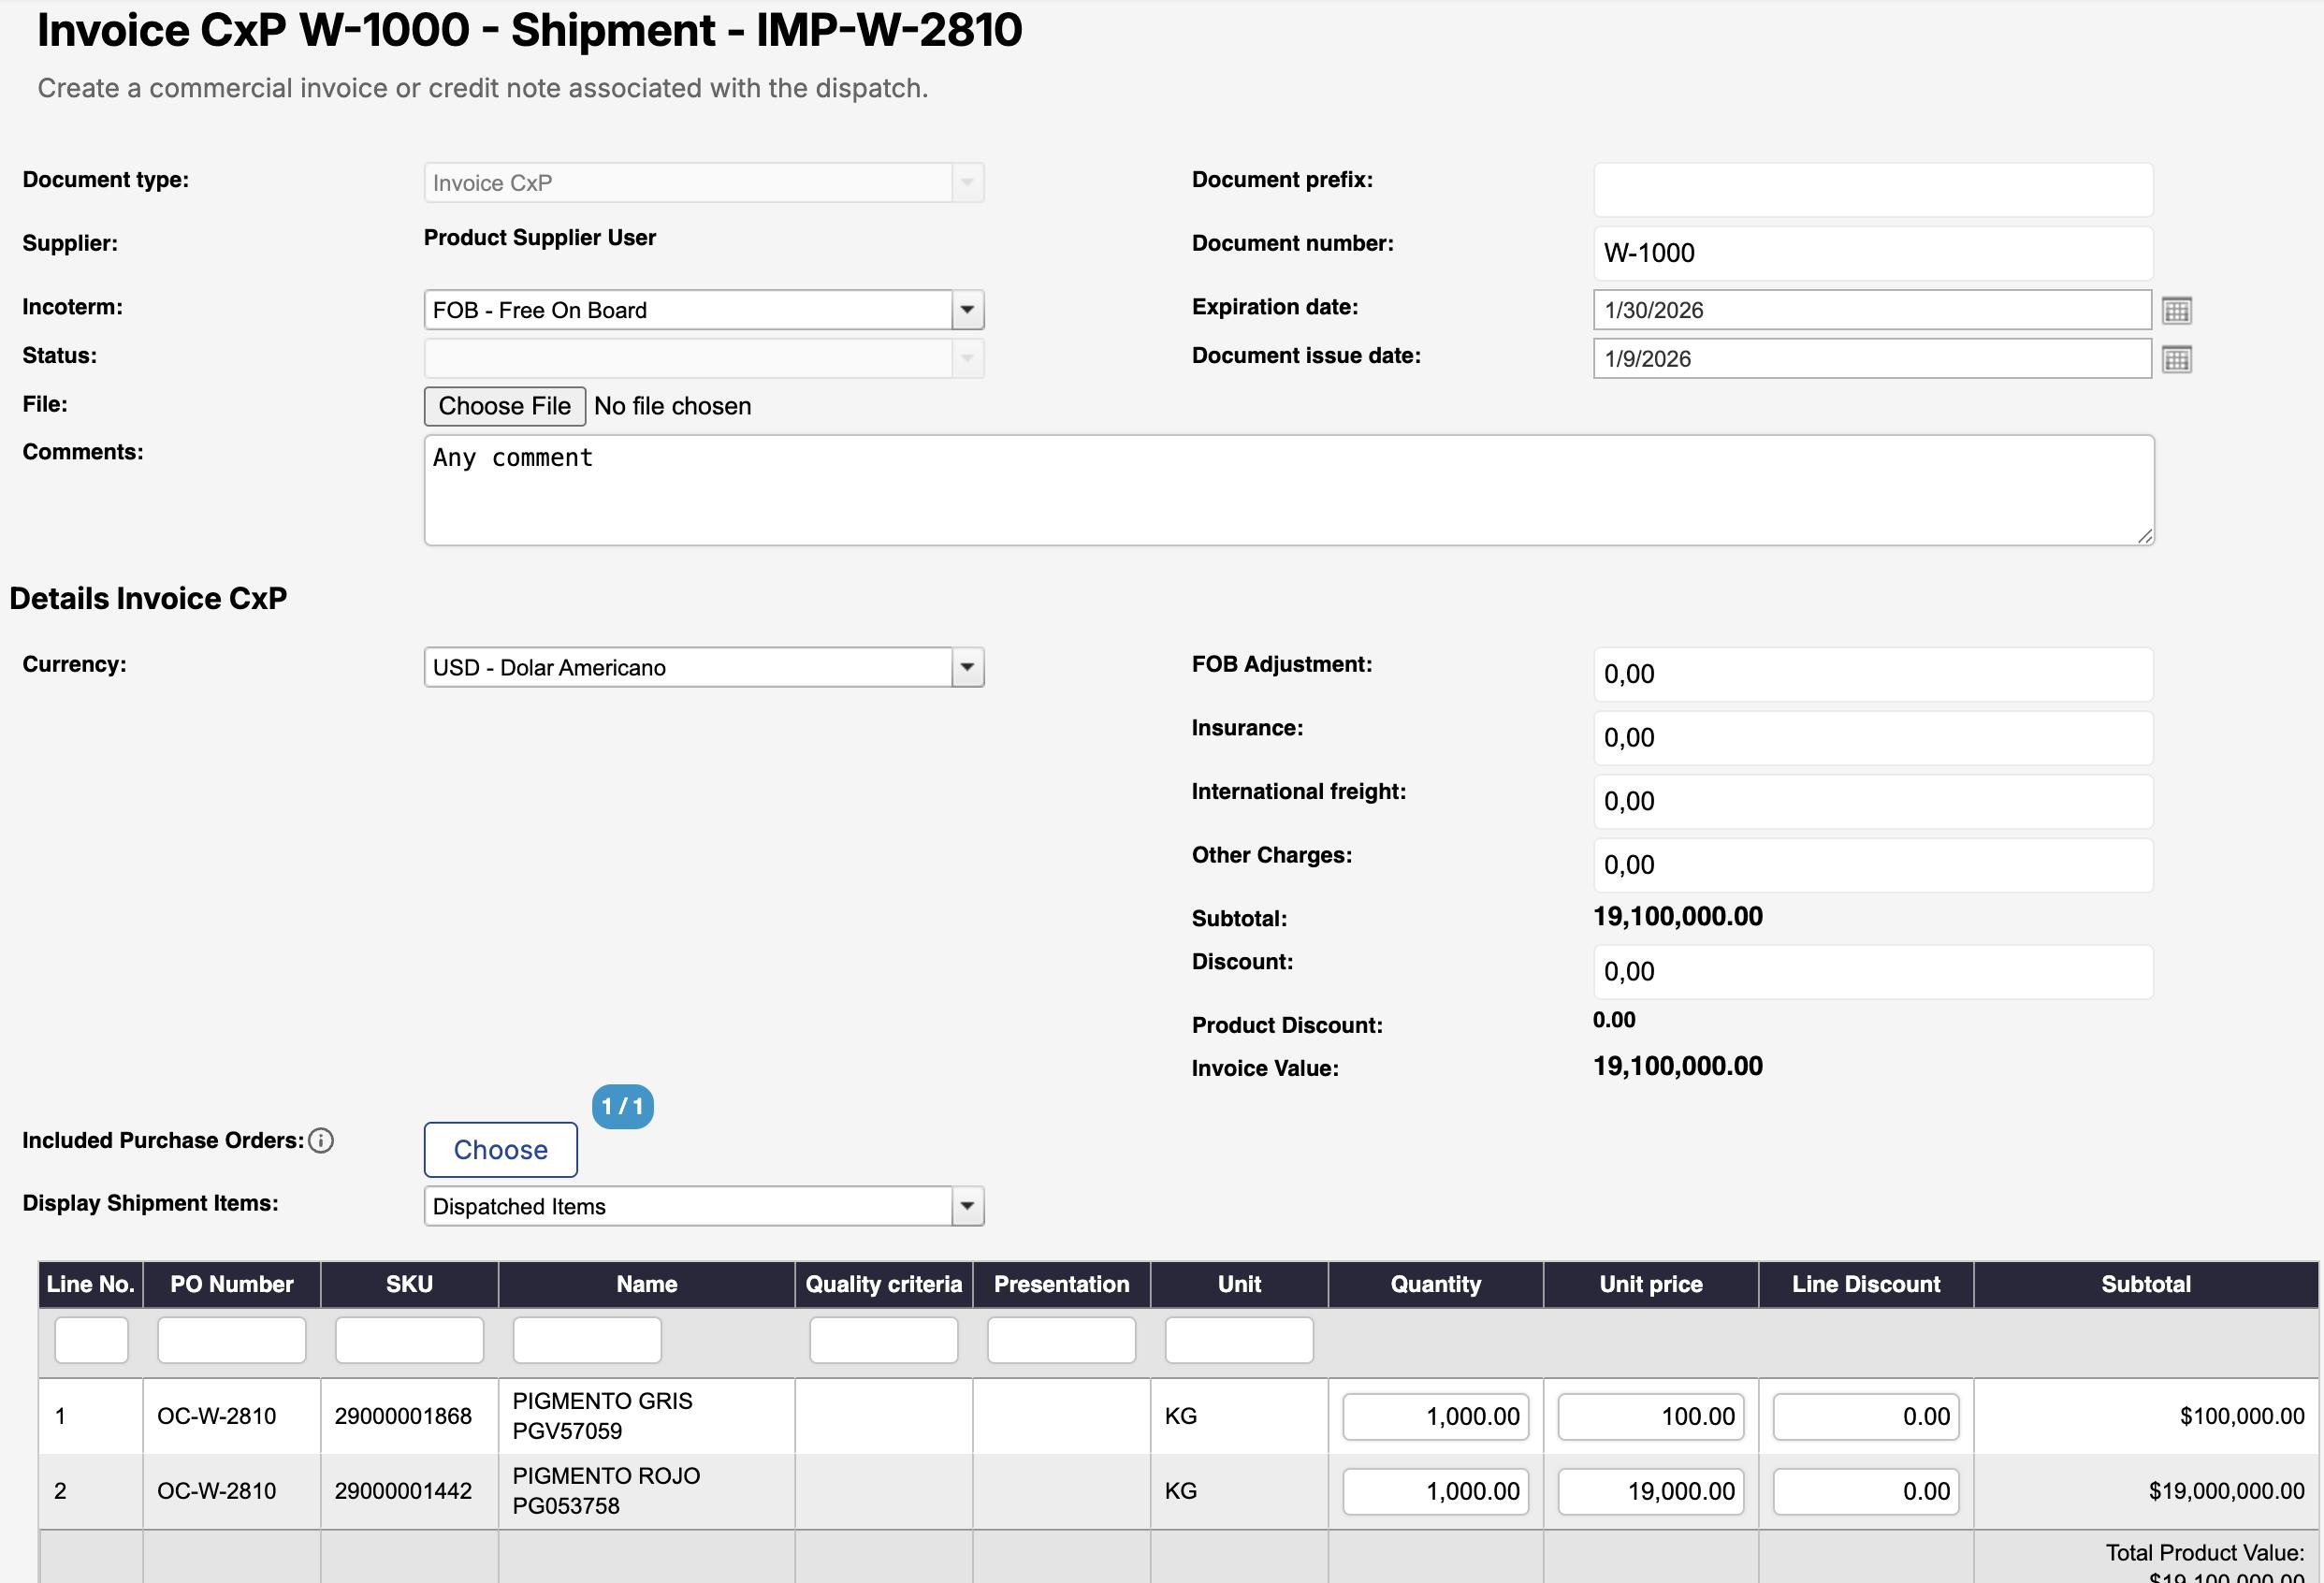Click the Included Purchase Orders info icon
The height and width of the screenshot is (1583, 2324).
tap(321, 1140)
